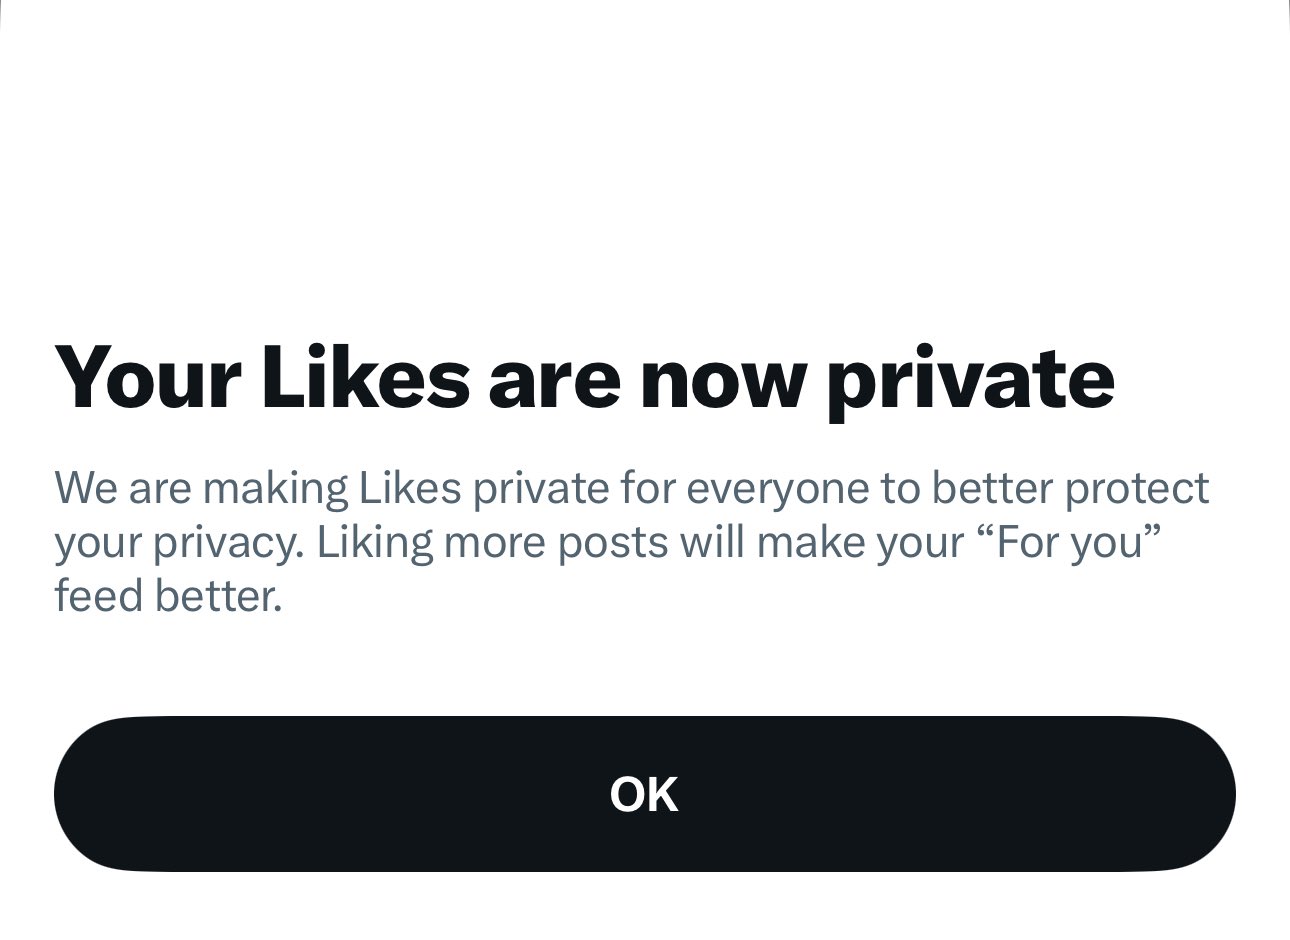This screenshot has height=940, width=1290.
Task: Click the word "making" in the description
Action: (x=275, y=489)
